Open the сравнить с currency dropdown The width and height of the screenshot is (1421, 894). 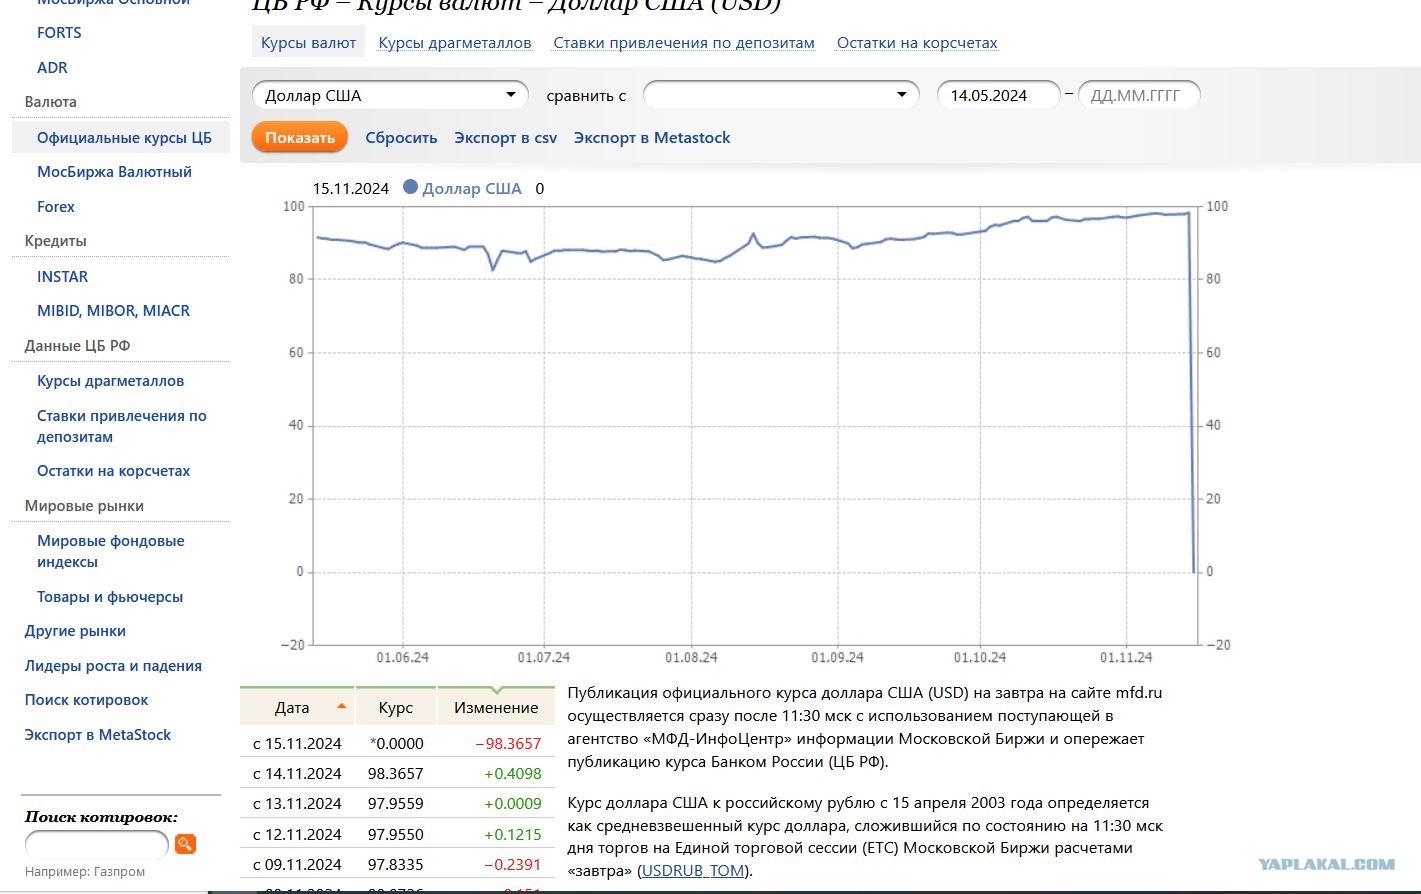click(x=781, y=95)
